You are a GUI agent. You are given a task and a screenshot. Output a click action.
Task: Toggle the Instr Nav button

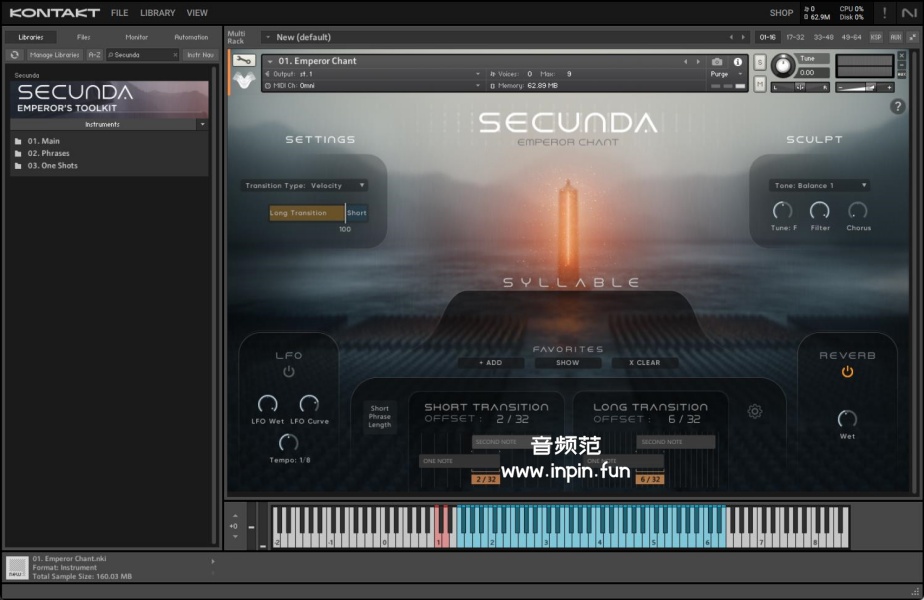200,55
